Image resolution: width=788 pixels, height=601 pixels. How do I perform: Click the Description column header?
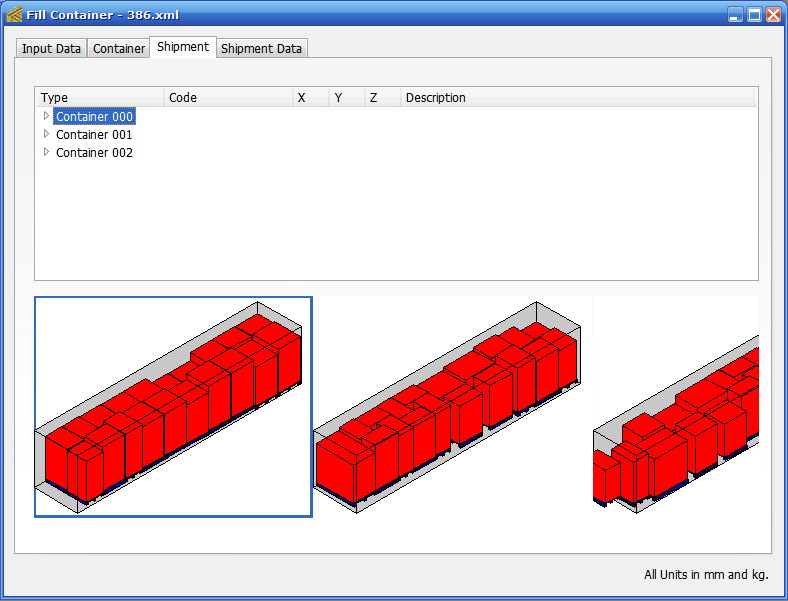[x=578, y=97]
